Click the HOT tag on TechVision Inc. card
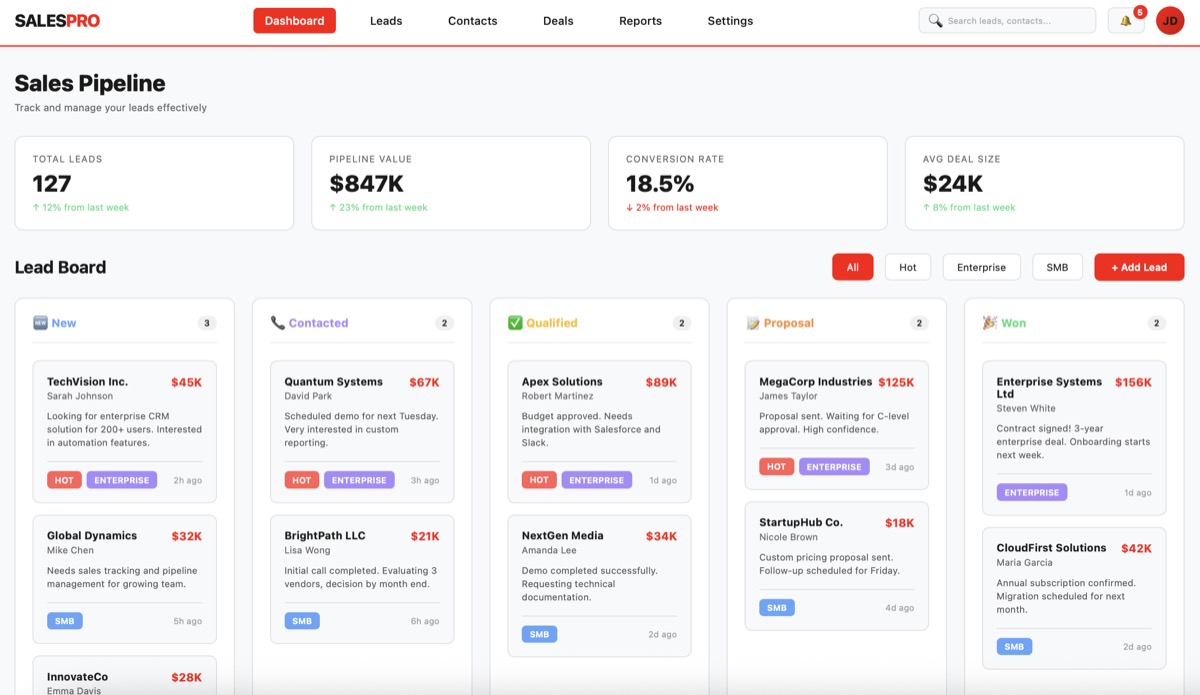This screenshot has width=1200, height=695. pos(64,479)
